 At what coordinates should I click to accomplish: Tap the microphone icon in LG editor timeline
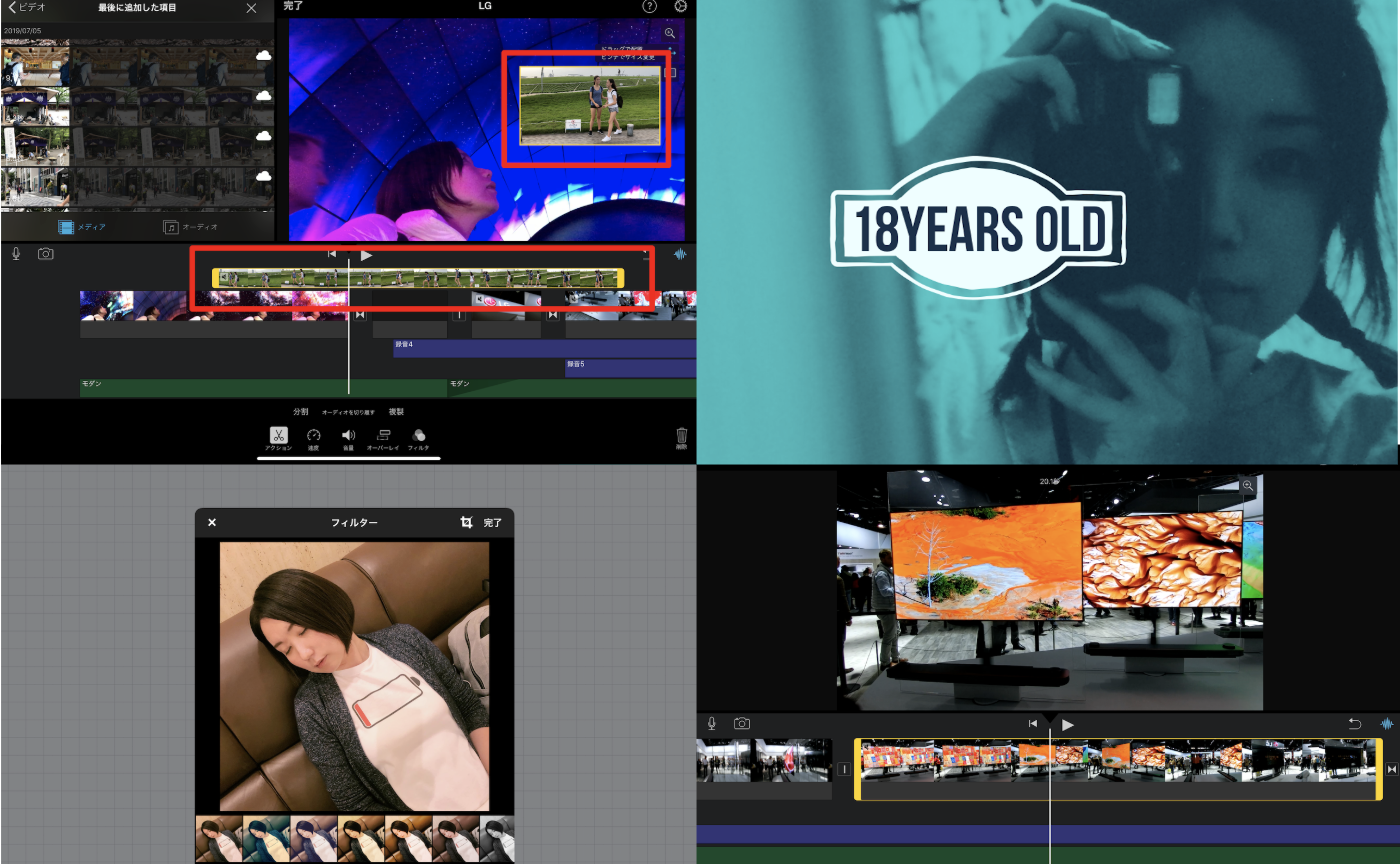click(16, 254)
